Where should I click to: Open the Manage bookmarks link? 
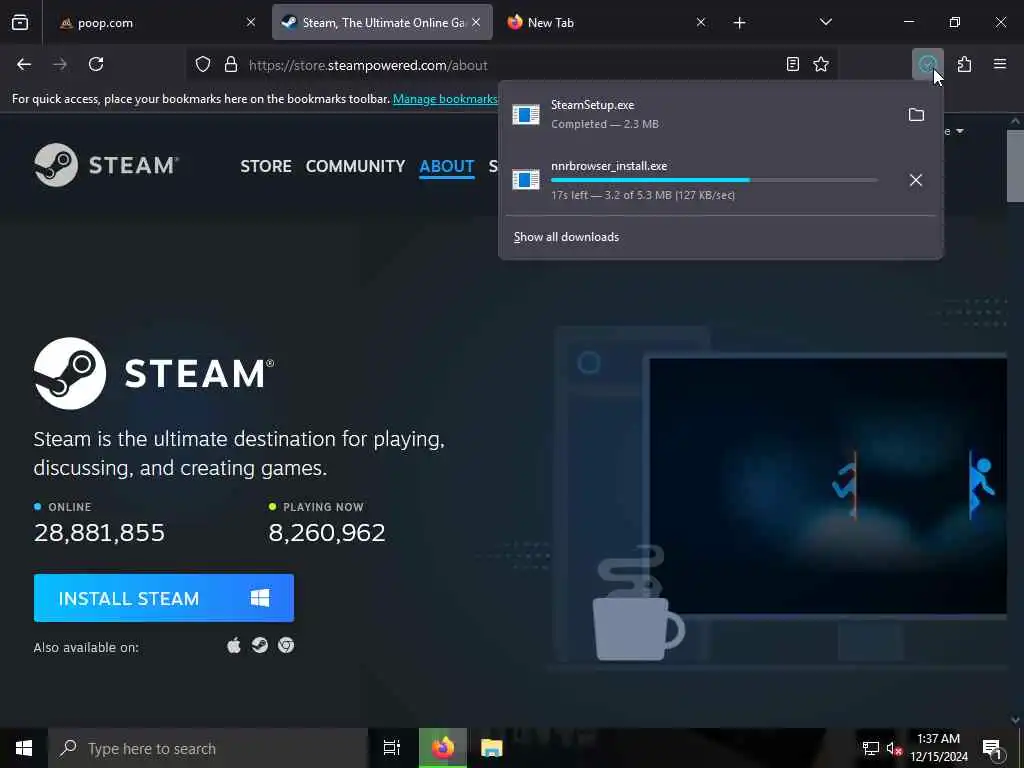tap(445, 99)
